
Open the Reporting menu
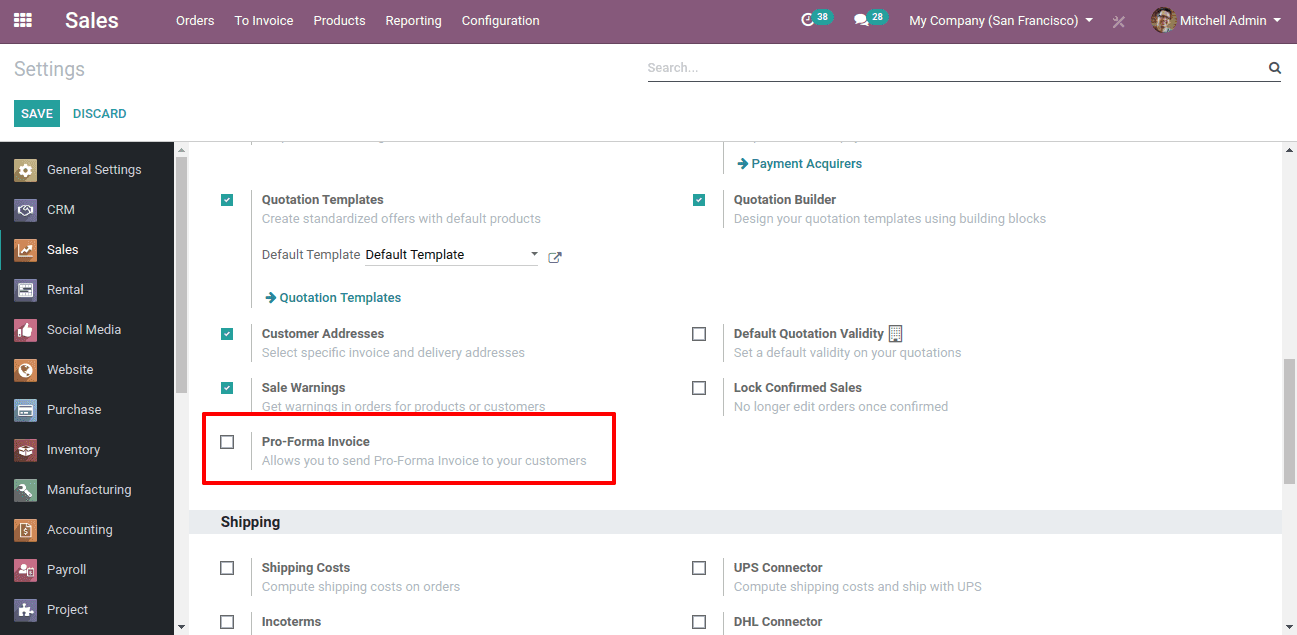click(413, 20)
